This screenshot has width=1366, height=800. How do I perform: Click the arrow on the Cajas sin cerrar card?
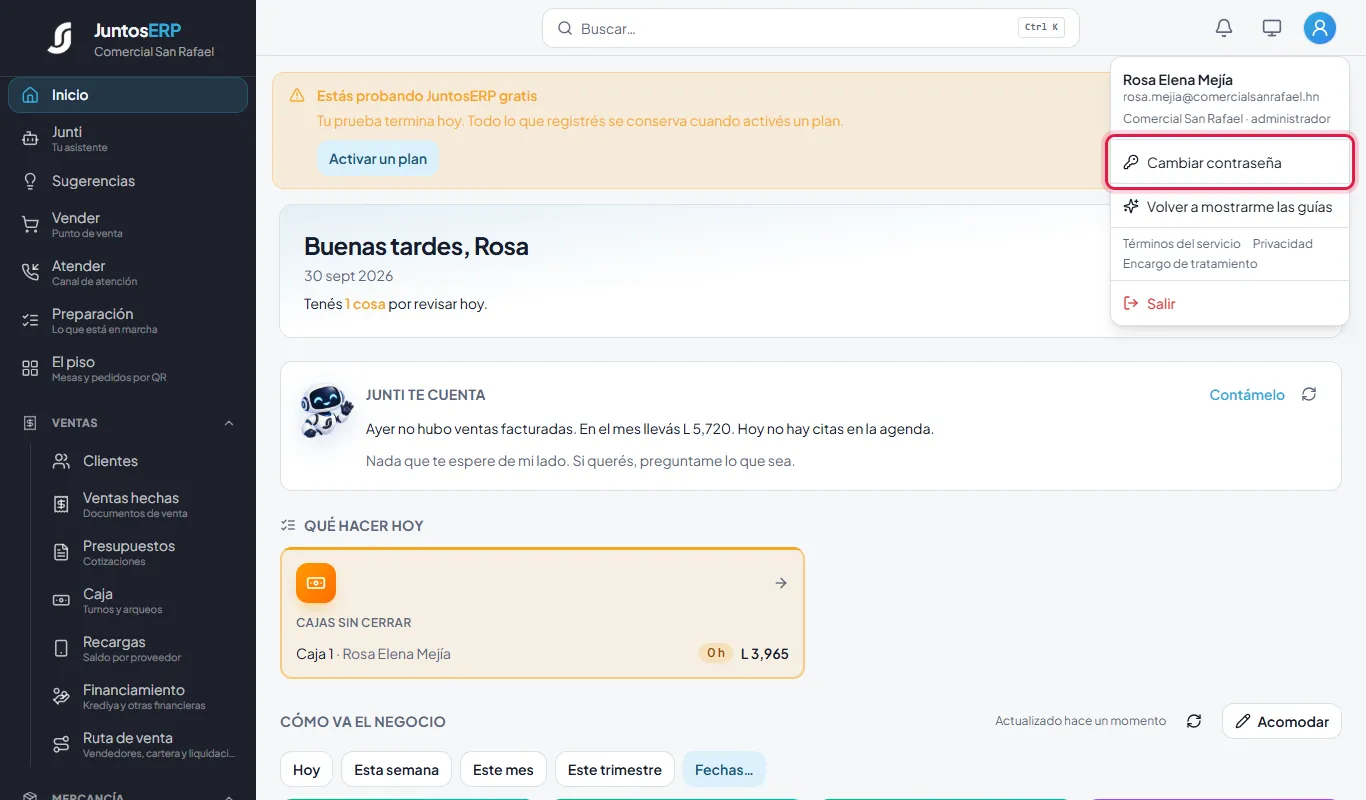coord(781,583)
